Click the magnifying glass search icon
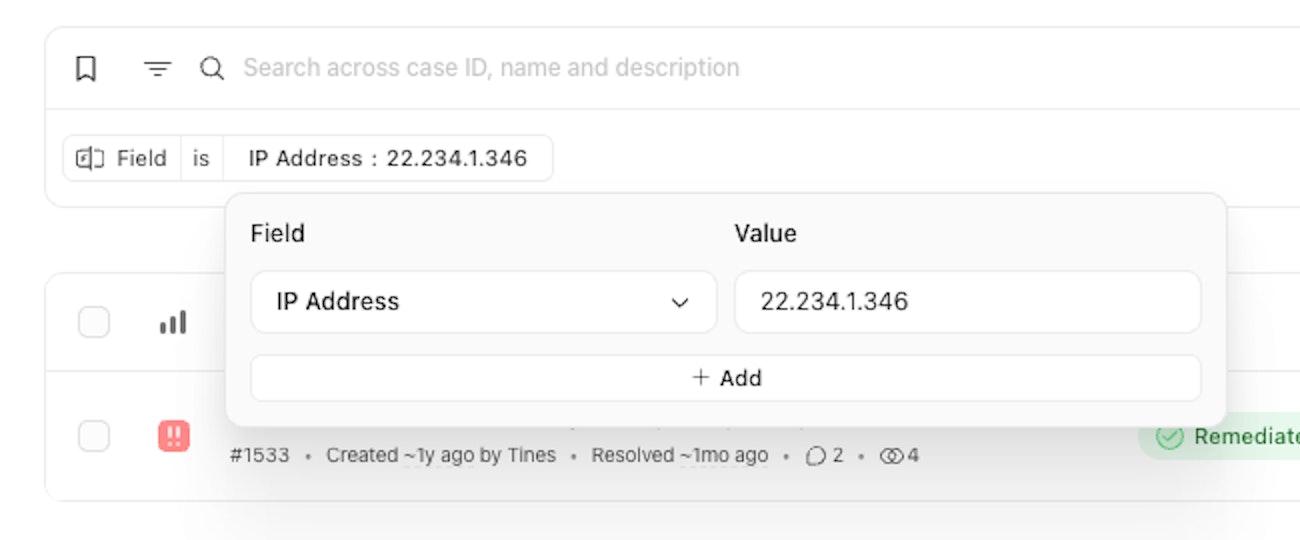Viewport: 1300px width, 540px height. point(212,68)
